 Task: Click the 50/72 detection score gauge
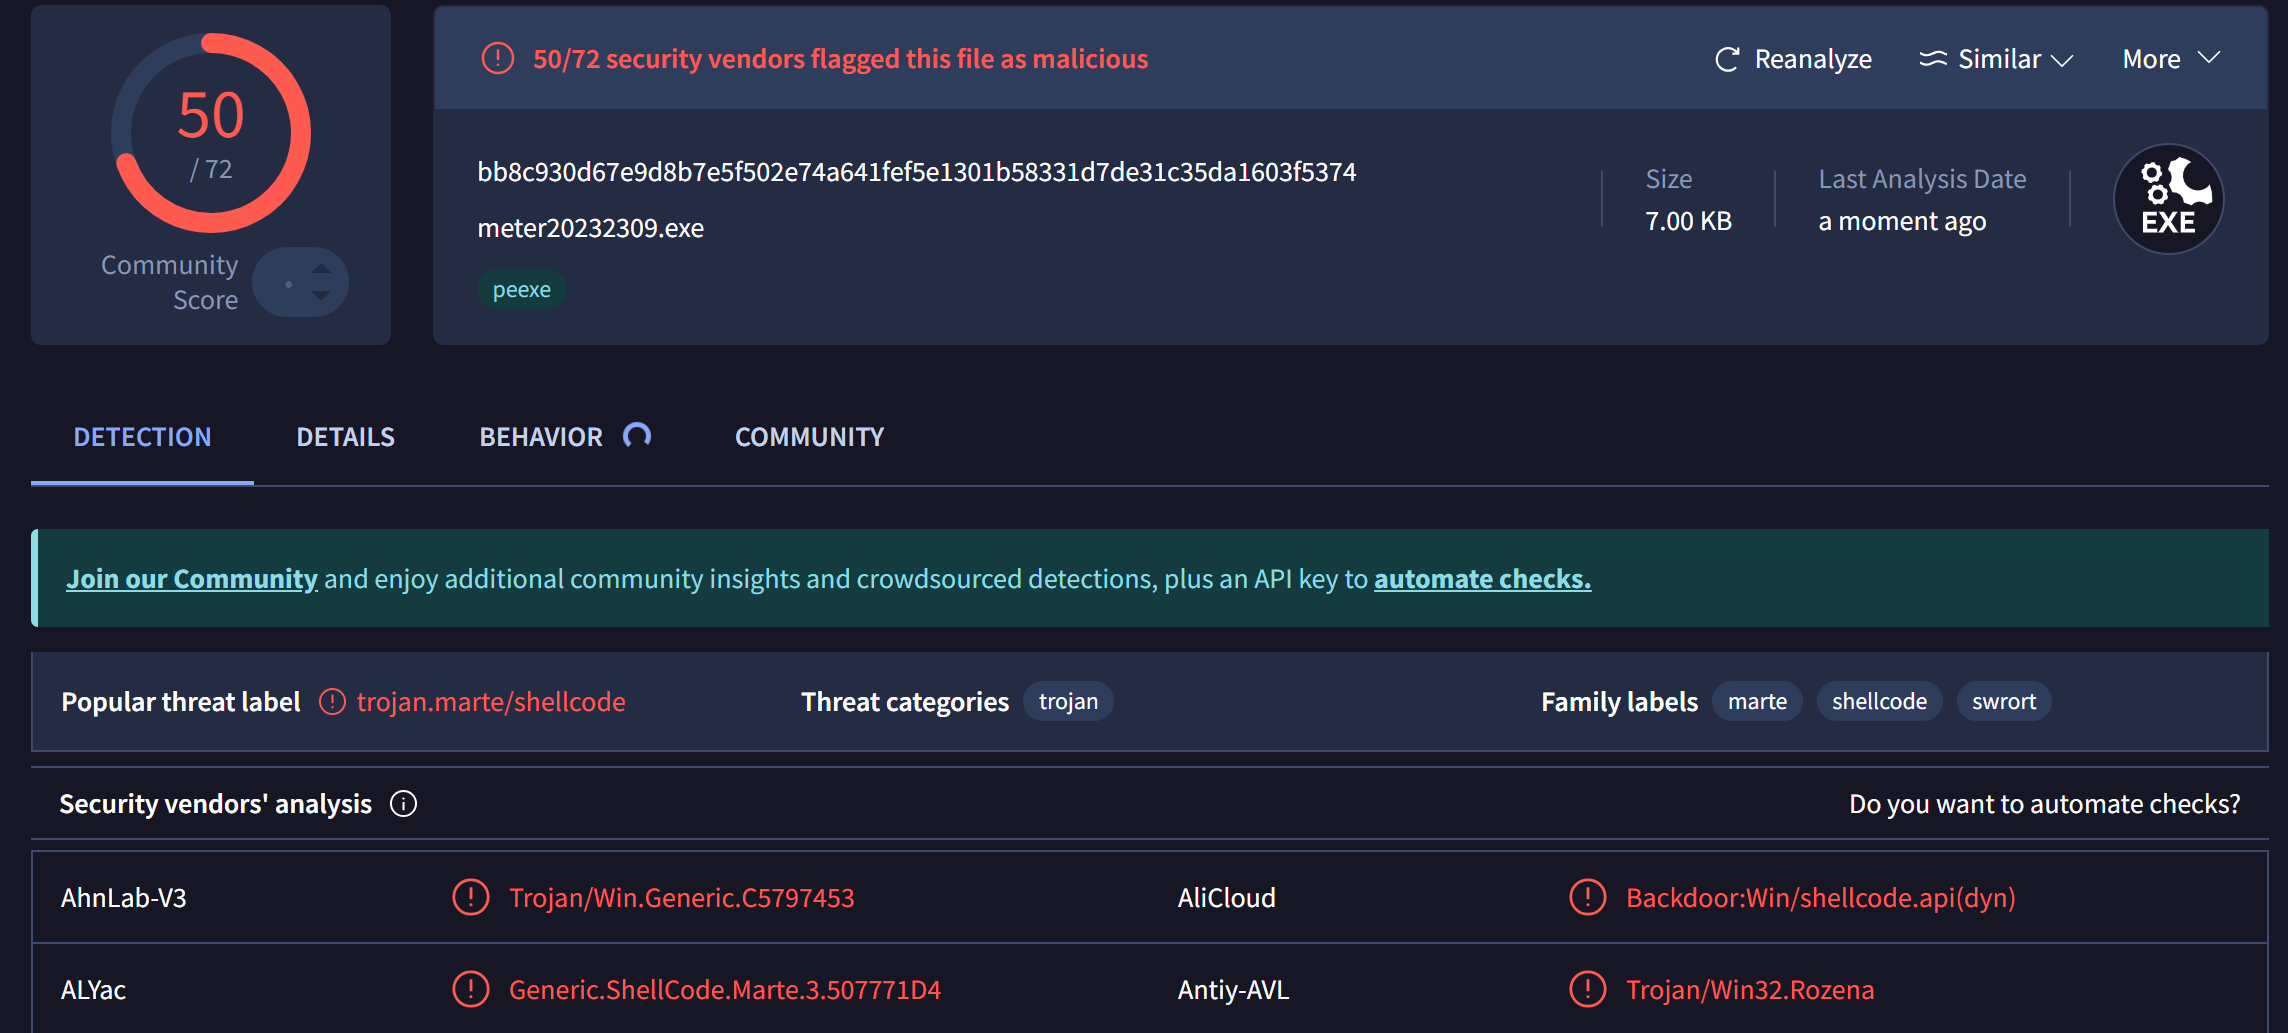[211, 133]
